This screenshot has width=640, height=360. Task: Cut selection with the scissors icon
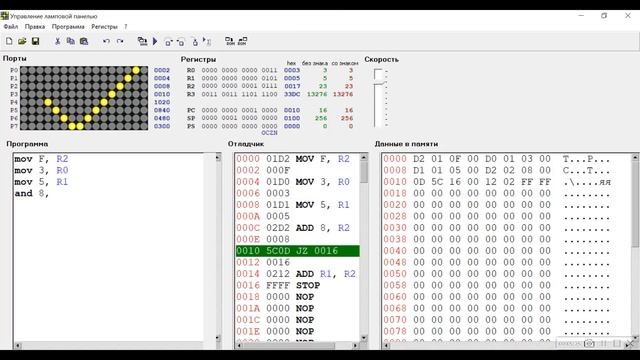coord(58,41)
